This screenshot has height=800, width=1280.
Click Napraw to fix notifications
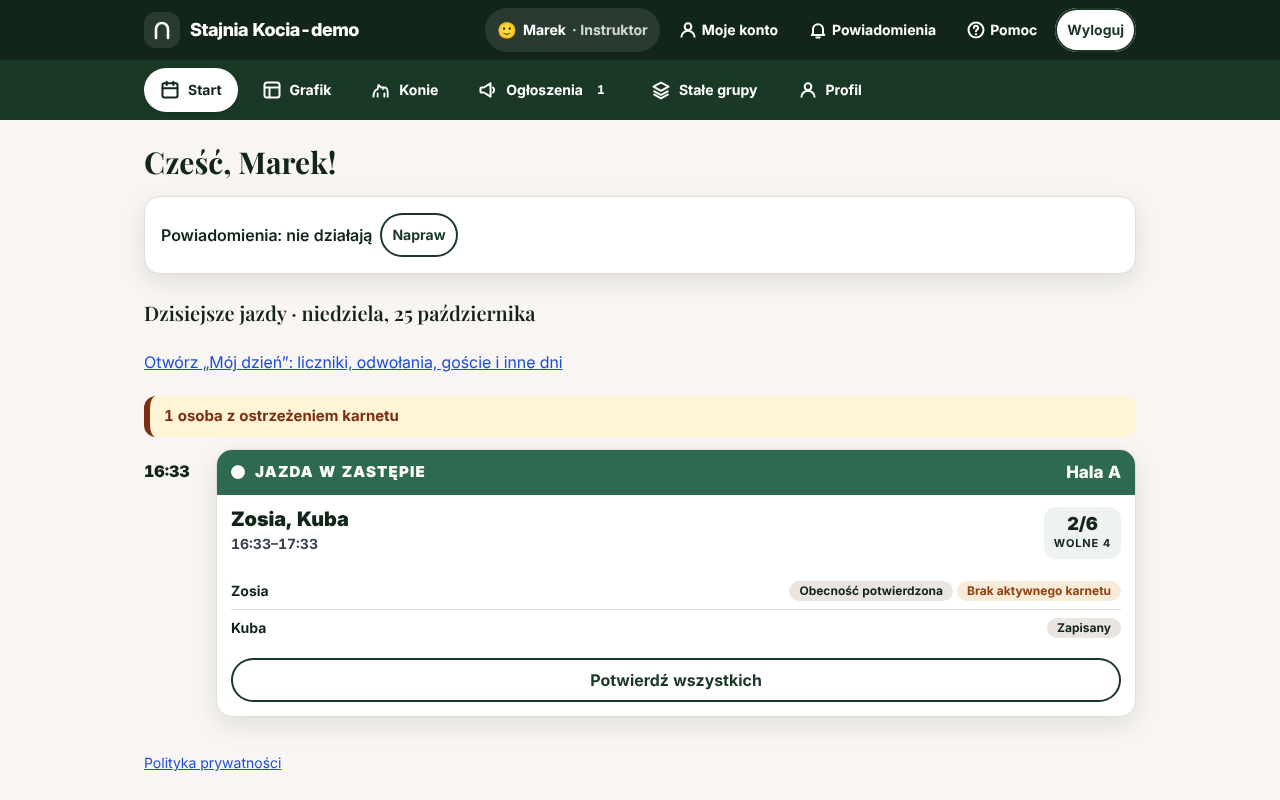click(419, 235)
